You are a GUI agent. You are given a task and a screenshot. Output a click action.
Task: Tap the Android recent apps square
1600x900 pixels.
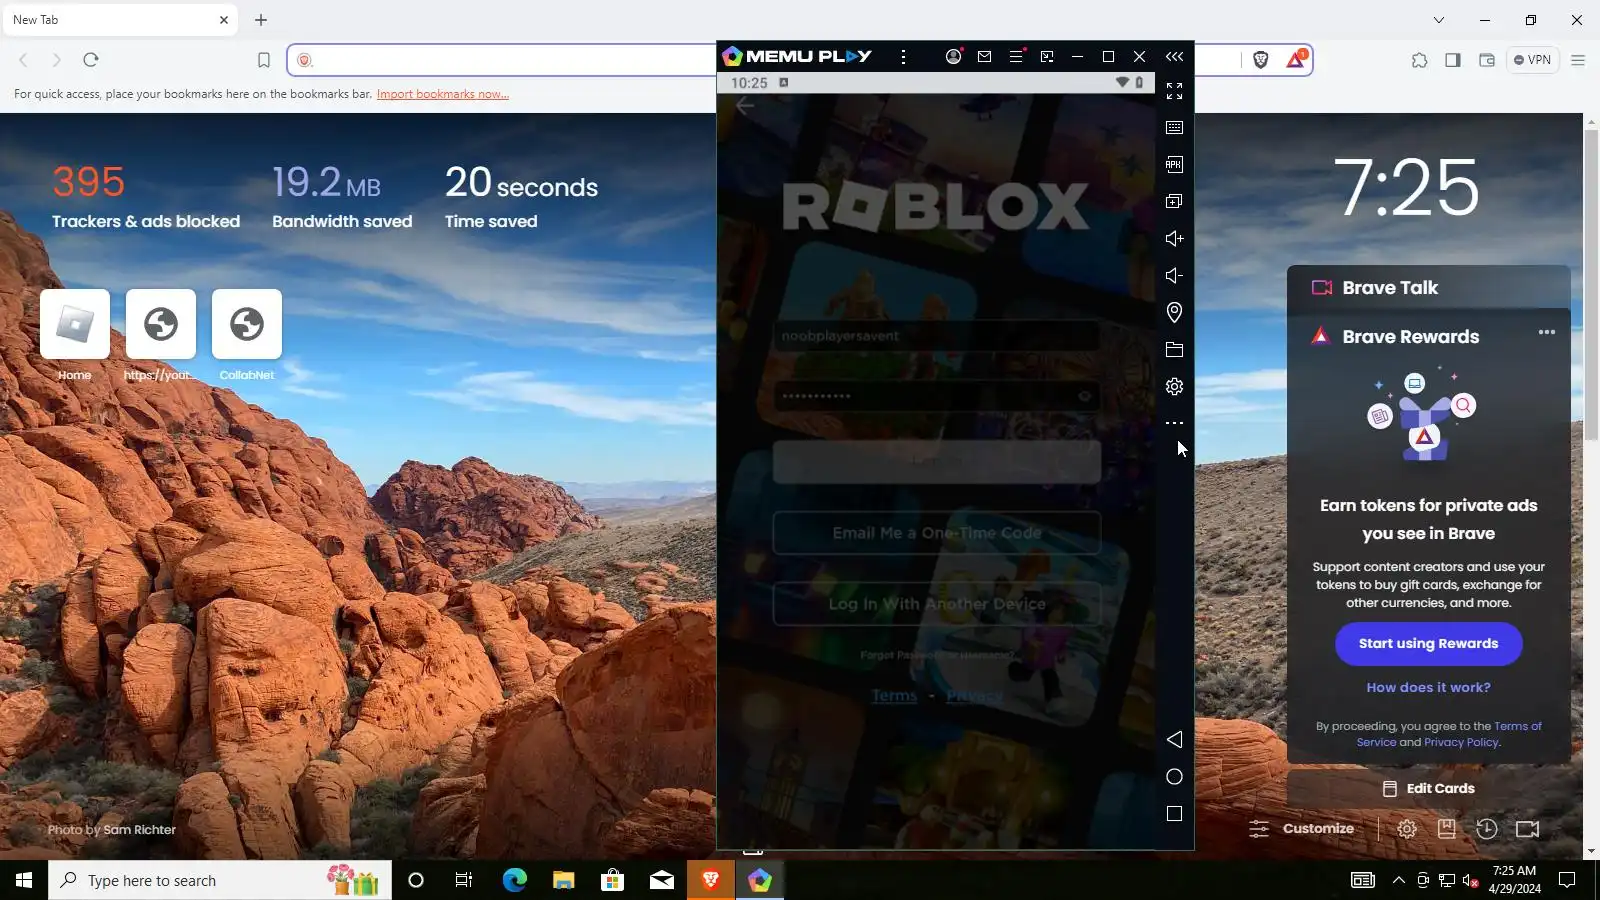pyautogui.click(x=1174, y=814)
